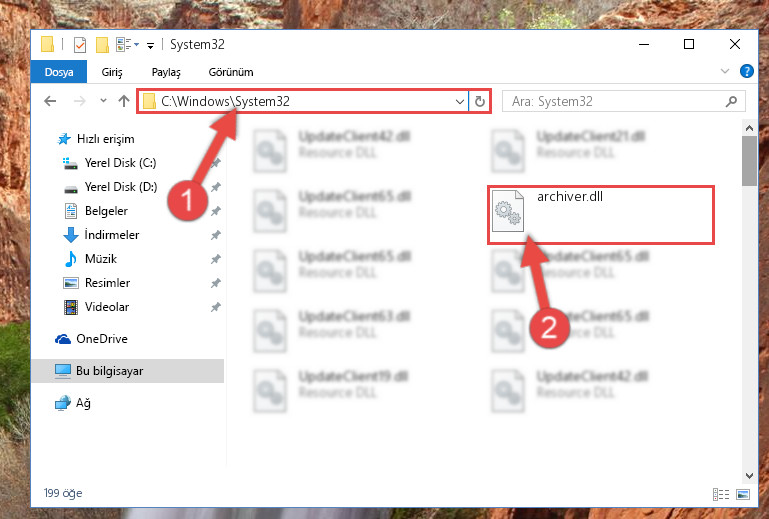Viewport: 769px width, 519px height.
Task: Open the Paylaş ribbon tab
Action: 166,72
